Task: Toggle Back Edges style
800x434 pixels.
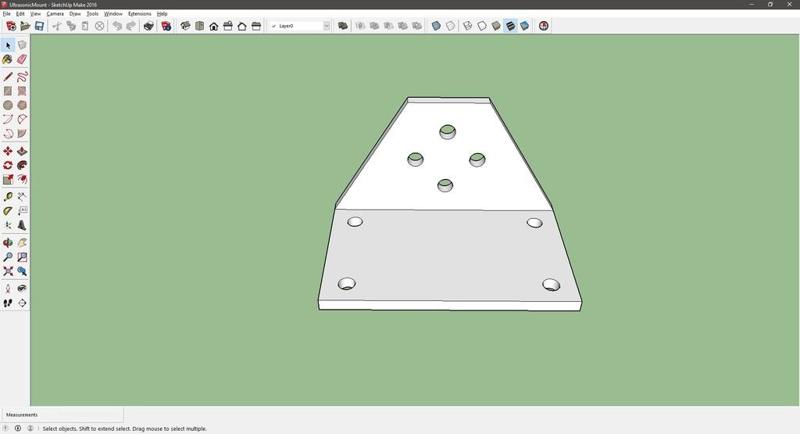Action: [x=451, y=25]
